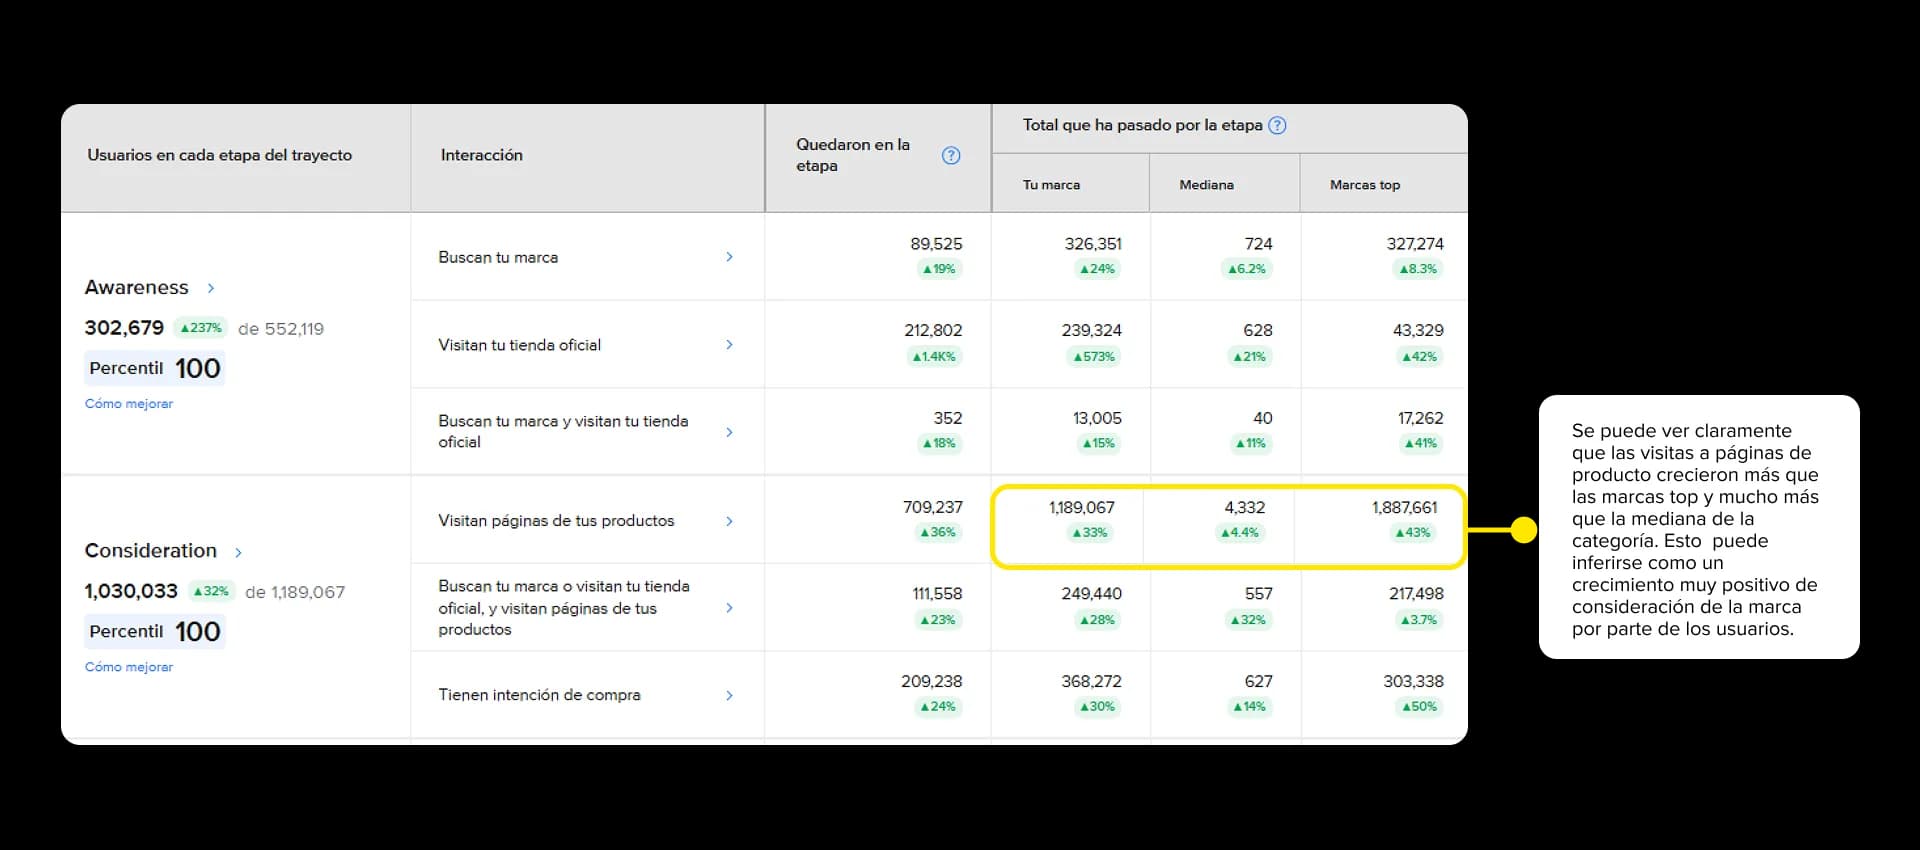Click the 17,262 Marcas top value
1920x850 pixels.
1420,418
